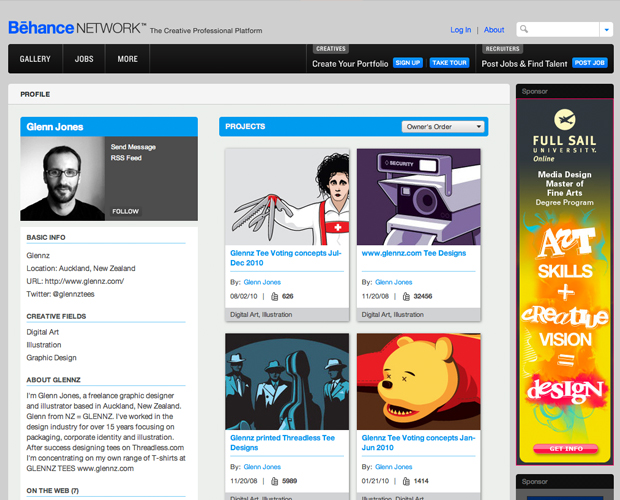
Task: Open Glennz Tee Voting concepts Jul-Dec 2010
Action: (285, 258)
